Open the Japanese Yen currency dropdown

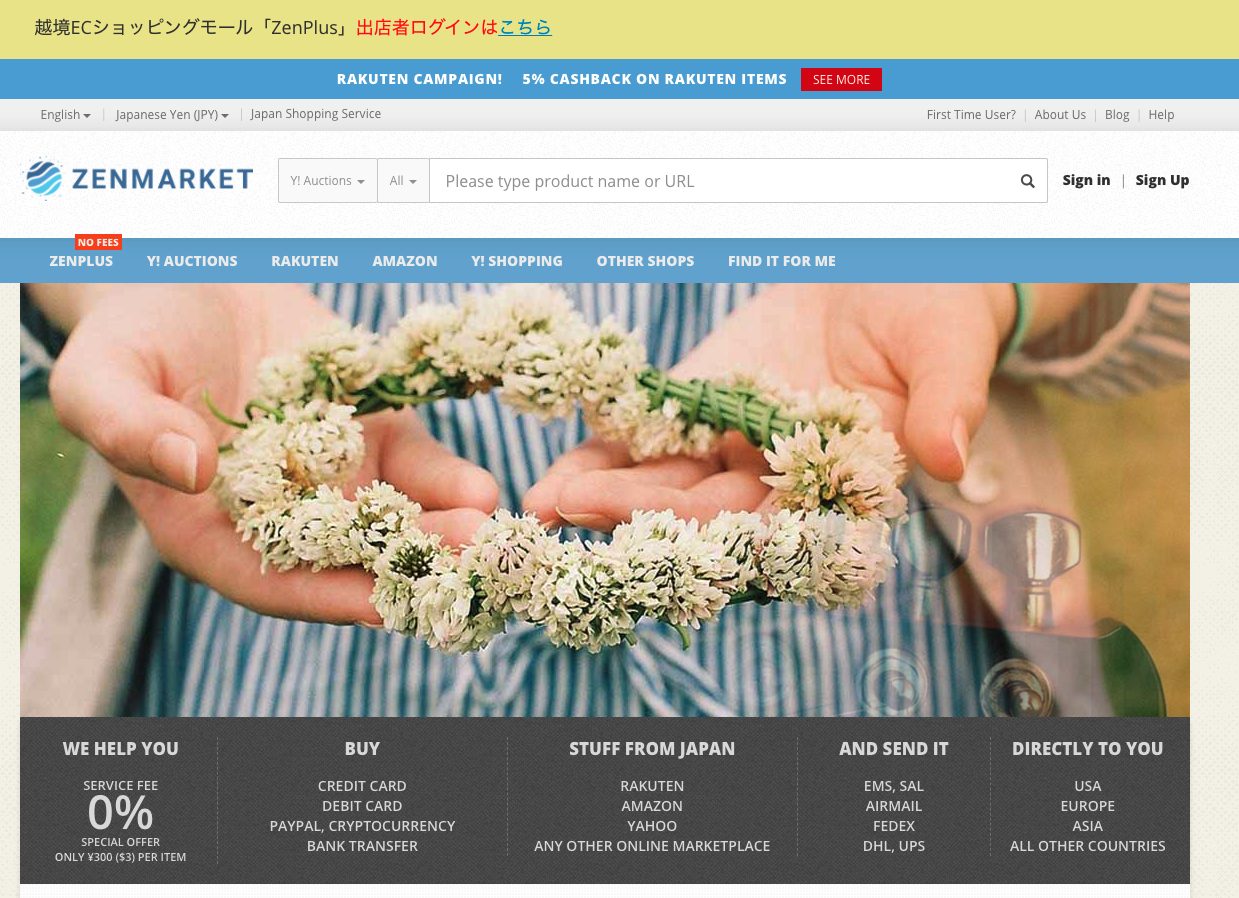pyautogui.click(x=172, y=115)
